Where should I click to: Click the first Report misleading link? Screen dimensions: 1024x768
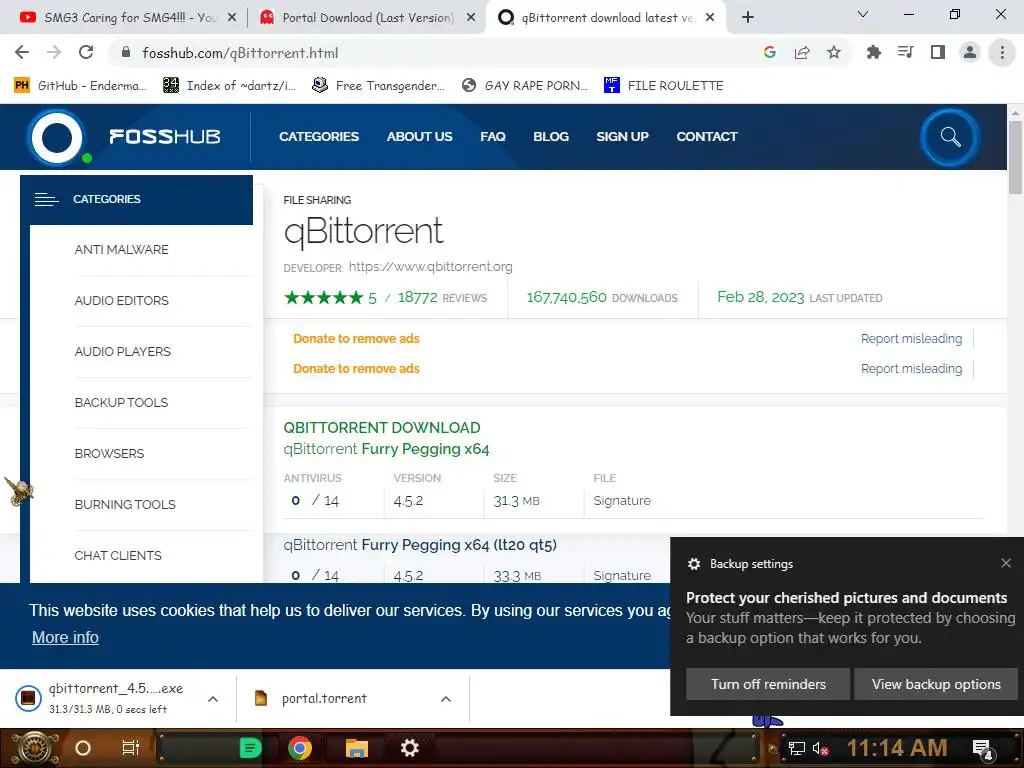click(911, 338)
